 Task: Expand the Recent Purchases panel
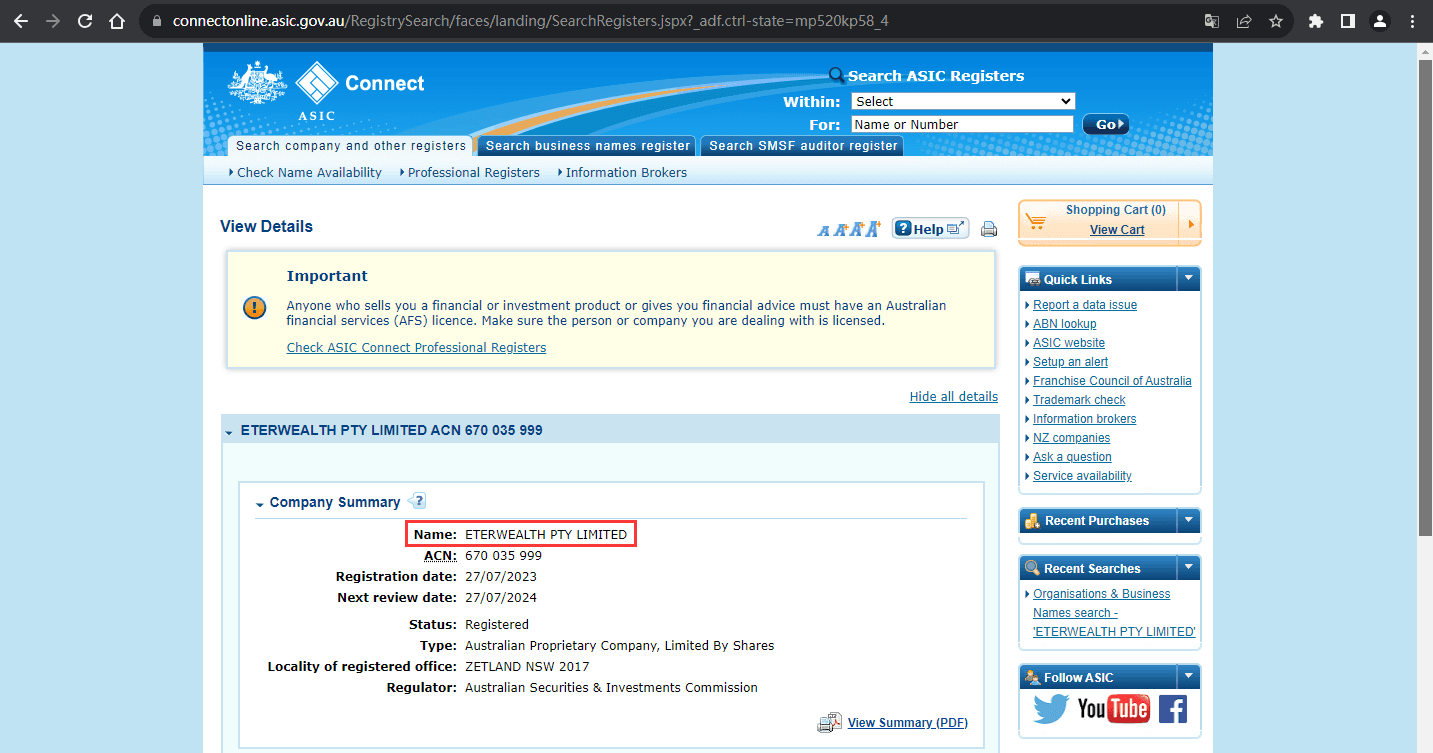pyautogui.click(x=1188, y=520)
